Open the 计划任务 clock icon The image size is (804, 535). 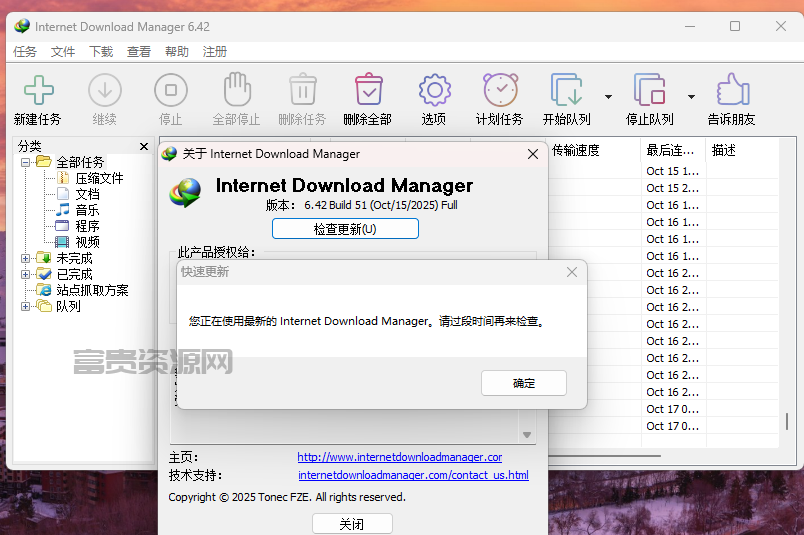[x=500, y=89]
